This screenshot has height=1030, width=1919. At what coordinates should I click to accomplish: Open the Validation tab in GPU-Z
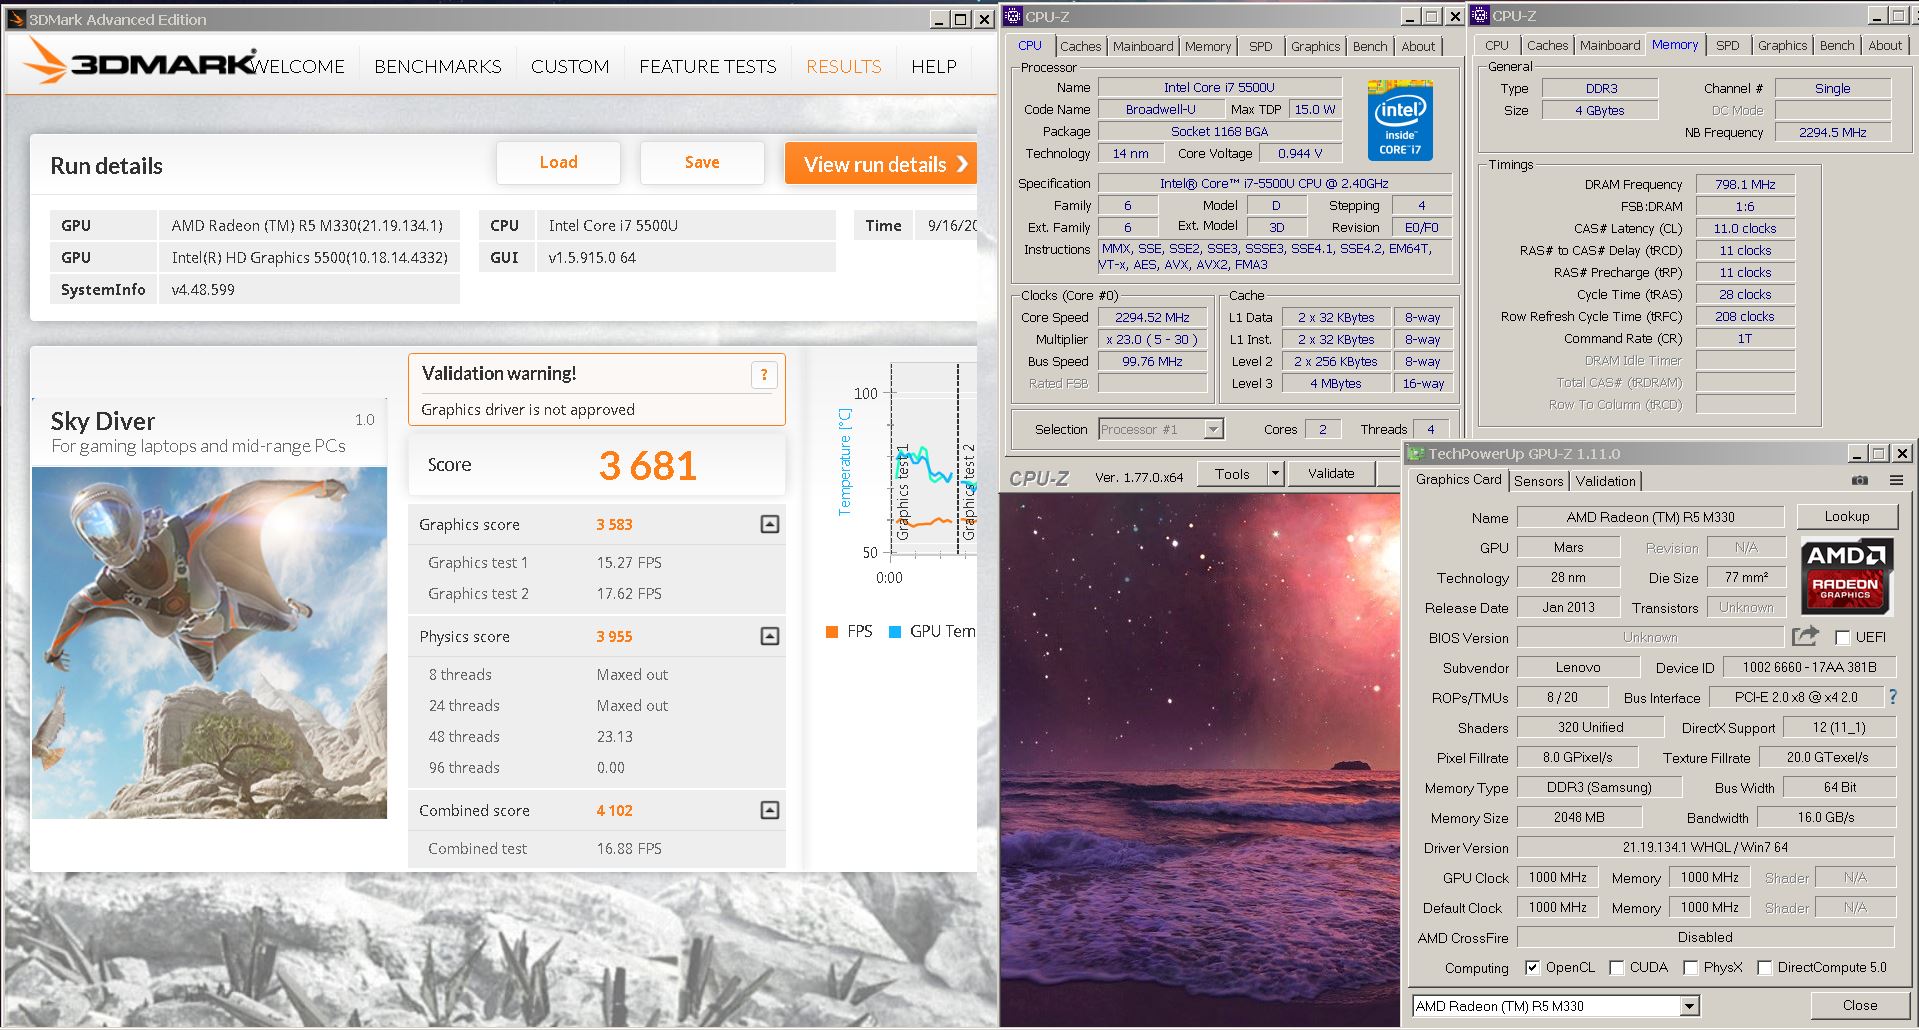(1605, 481)
